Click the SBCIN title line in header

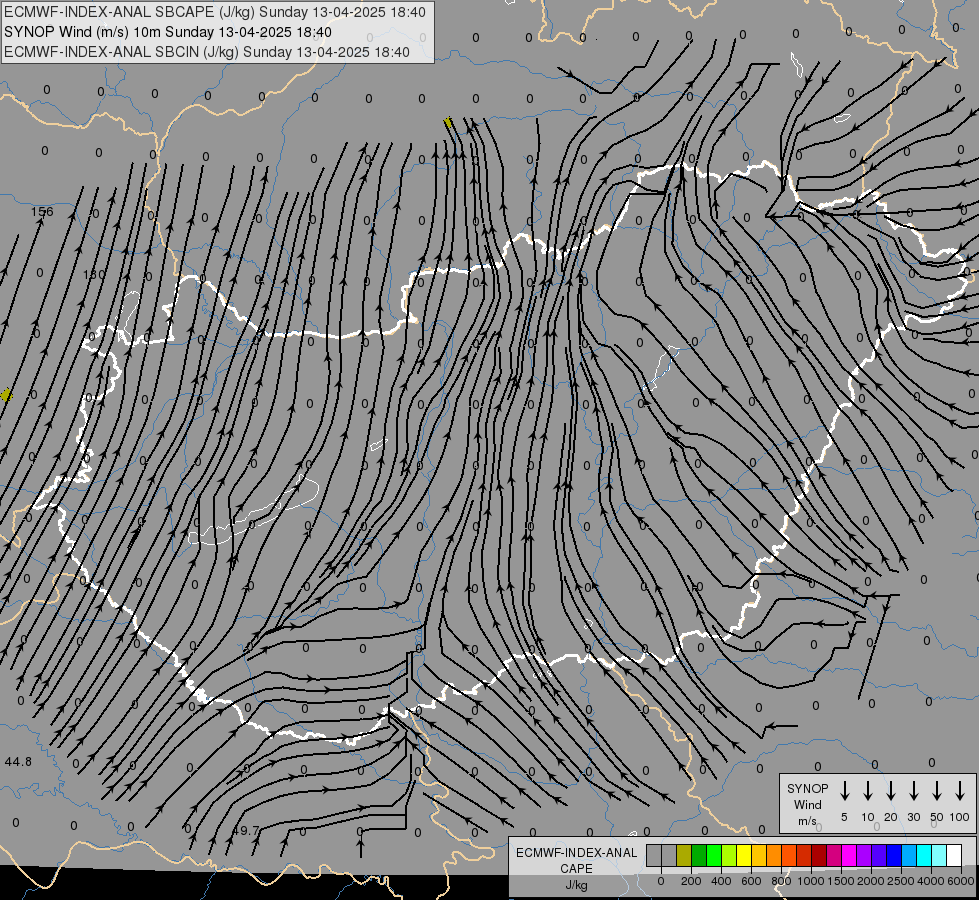pos(207,52)
